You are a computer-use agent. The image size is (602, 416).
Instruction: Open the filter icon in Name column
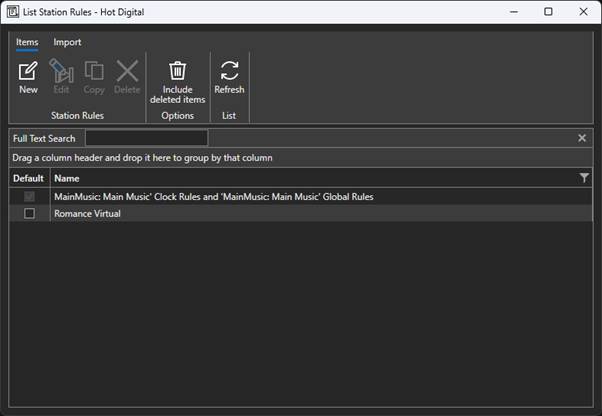[x=584, y=178]
